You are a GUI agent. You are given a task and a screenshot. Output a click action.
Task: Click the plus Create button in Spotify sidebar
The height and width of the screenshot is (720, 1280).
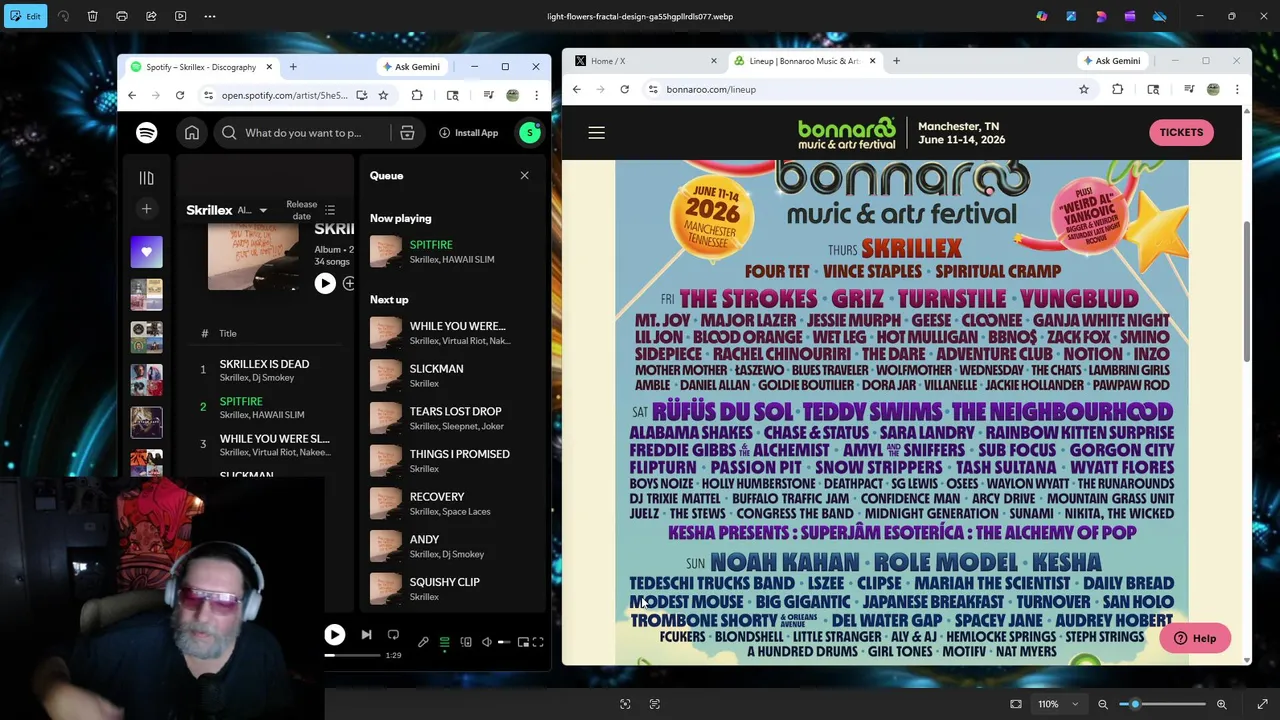[146, 209]
